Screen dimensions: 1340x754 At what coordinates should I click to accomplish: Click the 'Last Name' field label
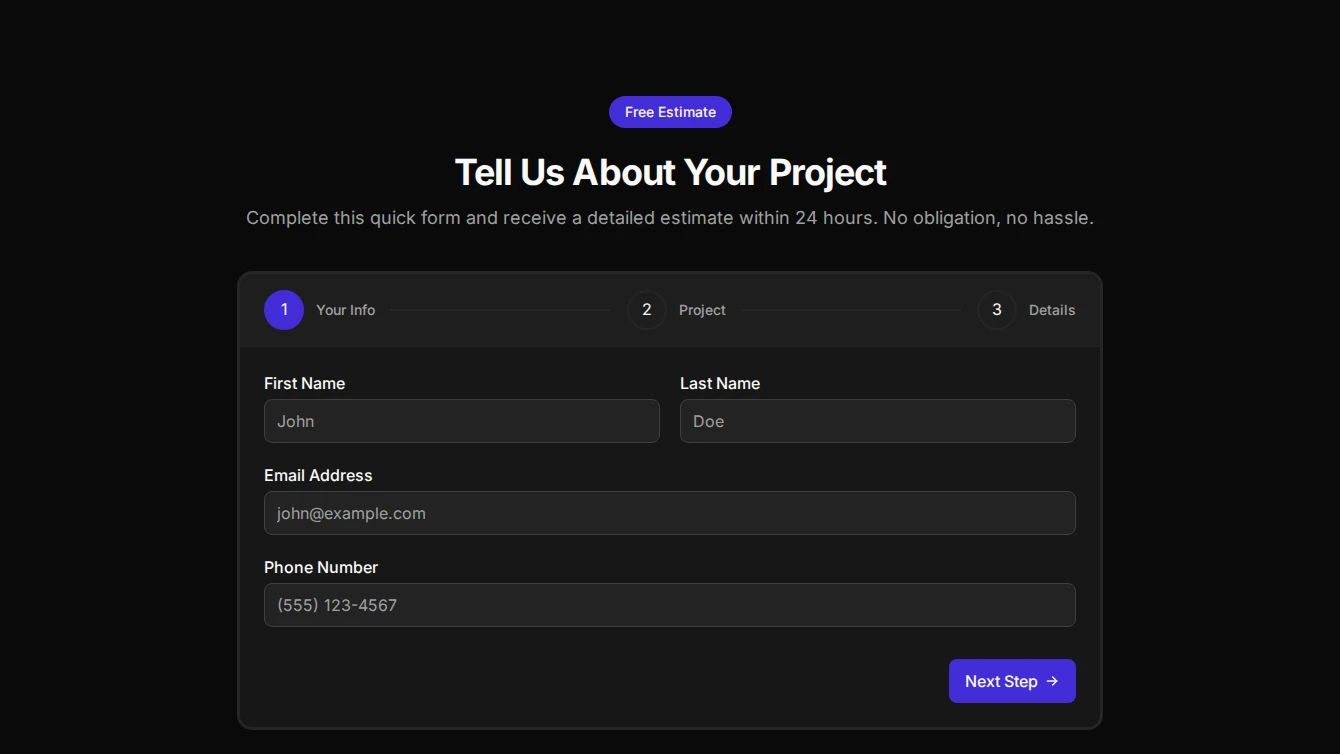click(720, 383)
